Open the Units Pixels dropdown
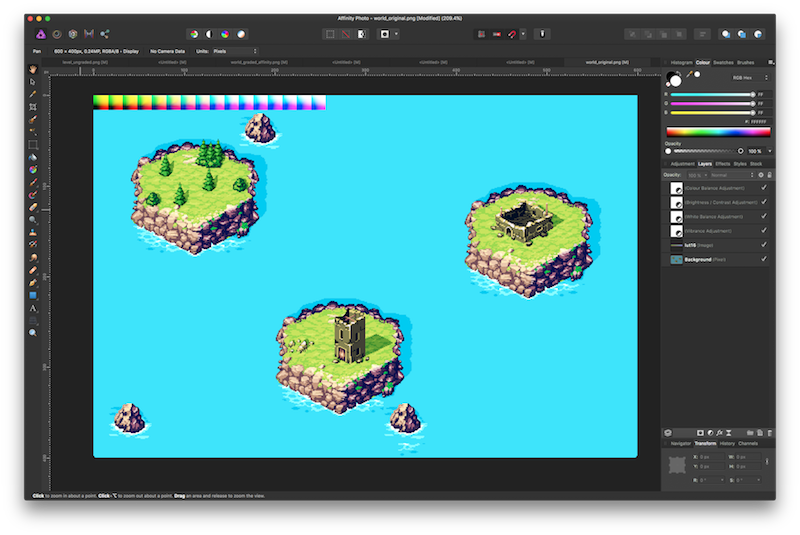 [235, 51]
